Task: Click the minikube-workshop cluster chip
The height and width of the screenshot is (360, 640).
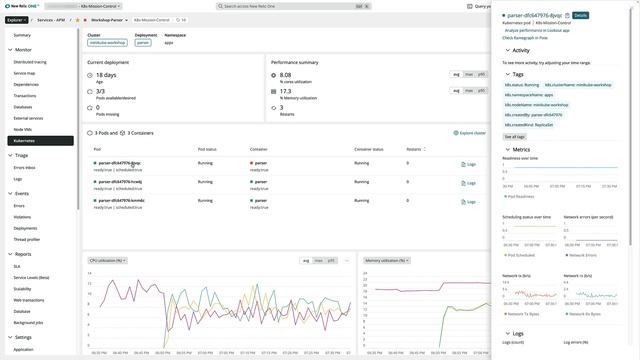Action: (x=107, y=43)
